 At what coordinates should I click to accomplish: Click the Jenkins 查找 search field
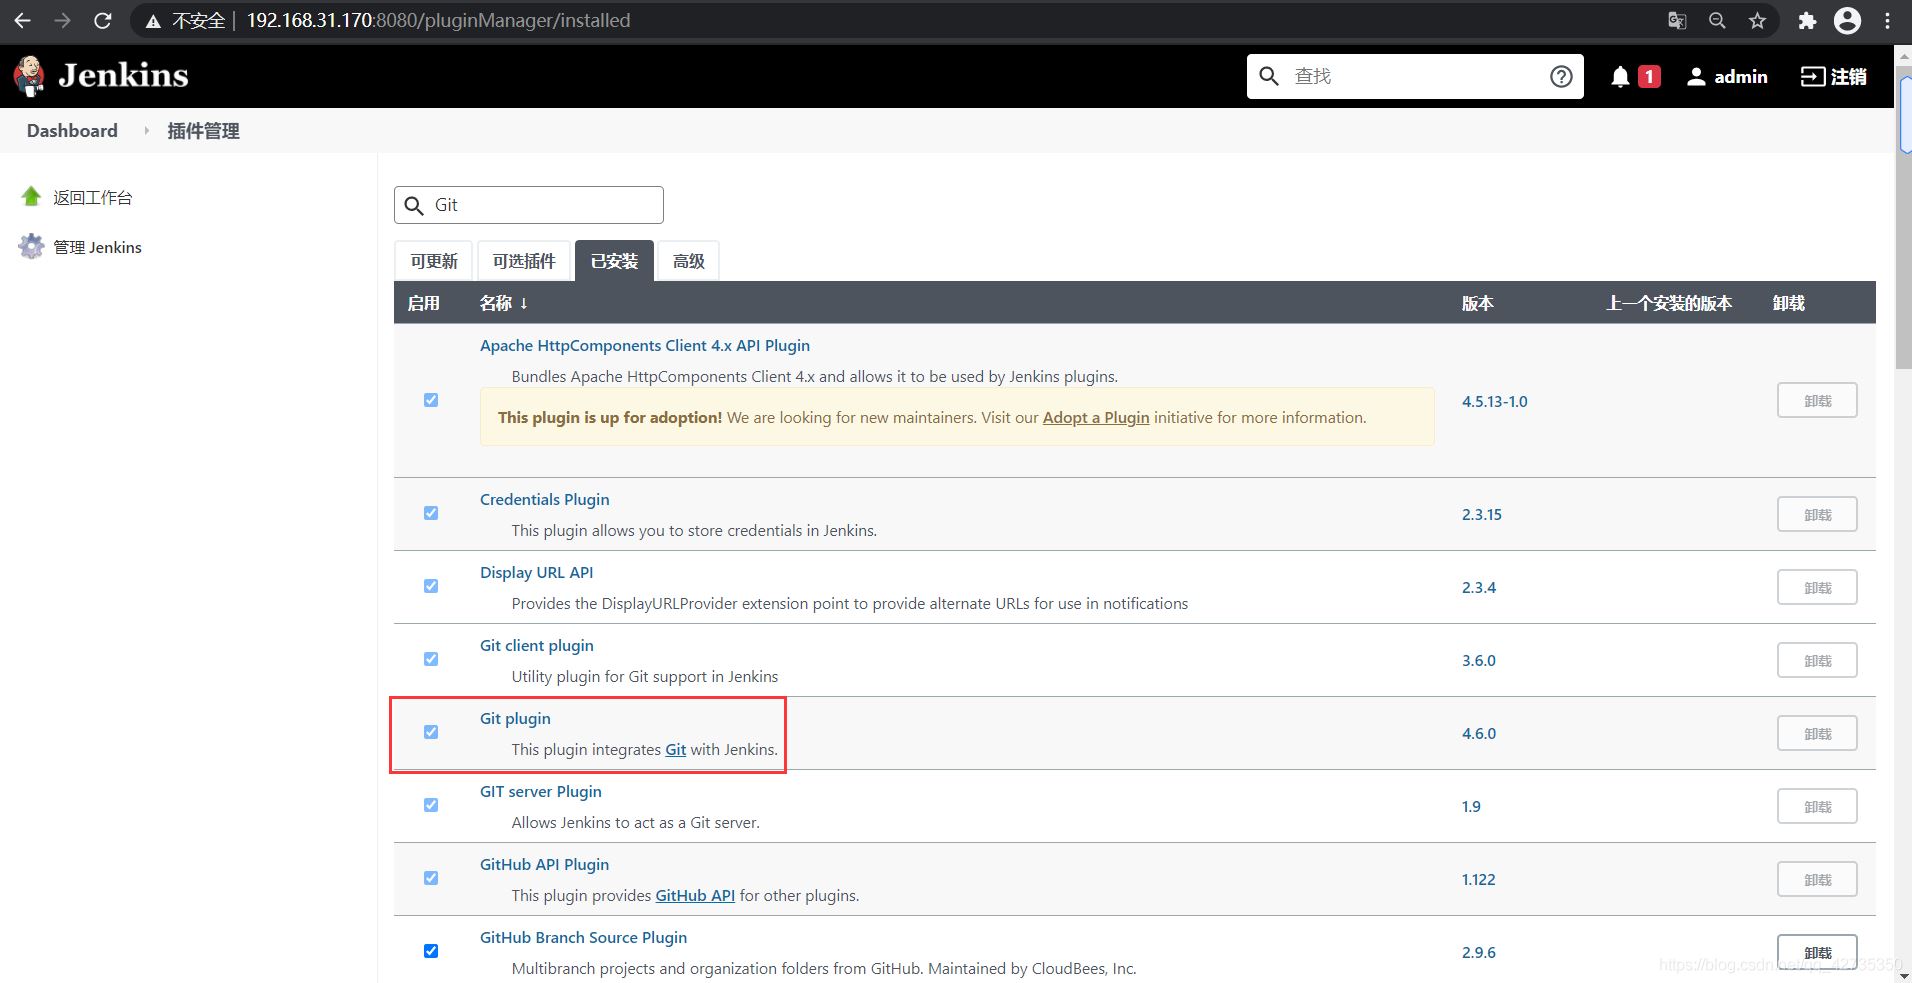click(1415, 76)
